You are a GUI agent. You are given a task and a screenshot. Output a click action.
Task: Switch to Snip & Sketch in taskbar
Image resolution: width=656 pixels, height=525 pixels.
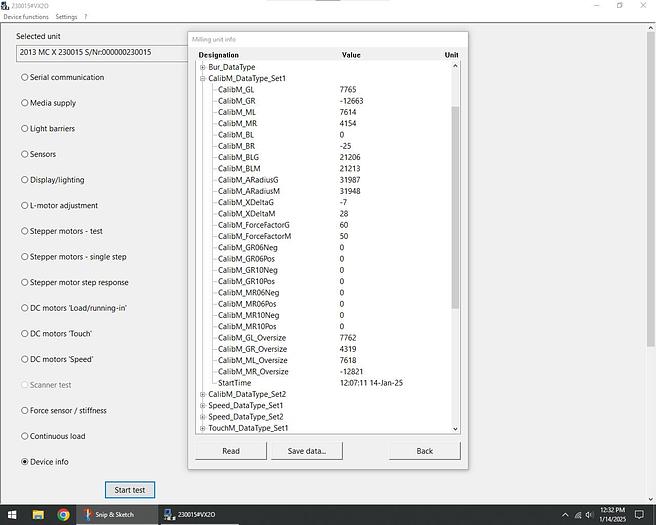coord(116,515)
